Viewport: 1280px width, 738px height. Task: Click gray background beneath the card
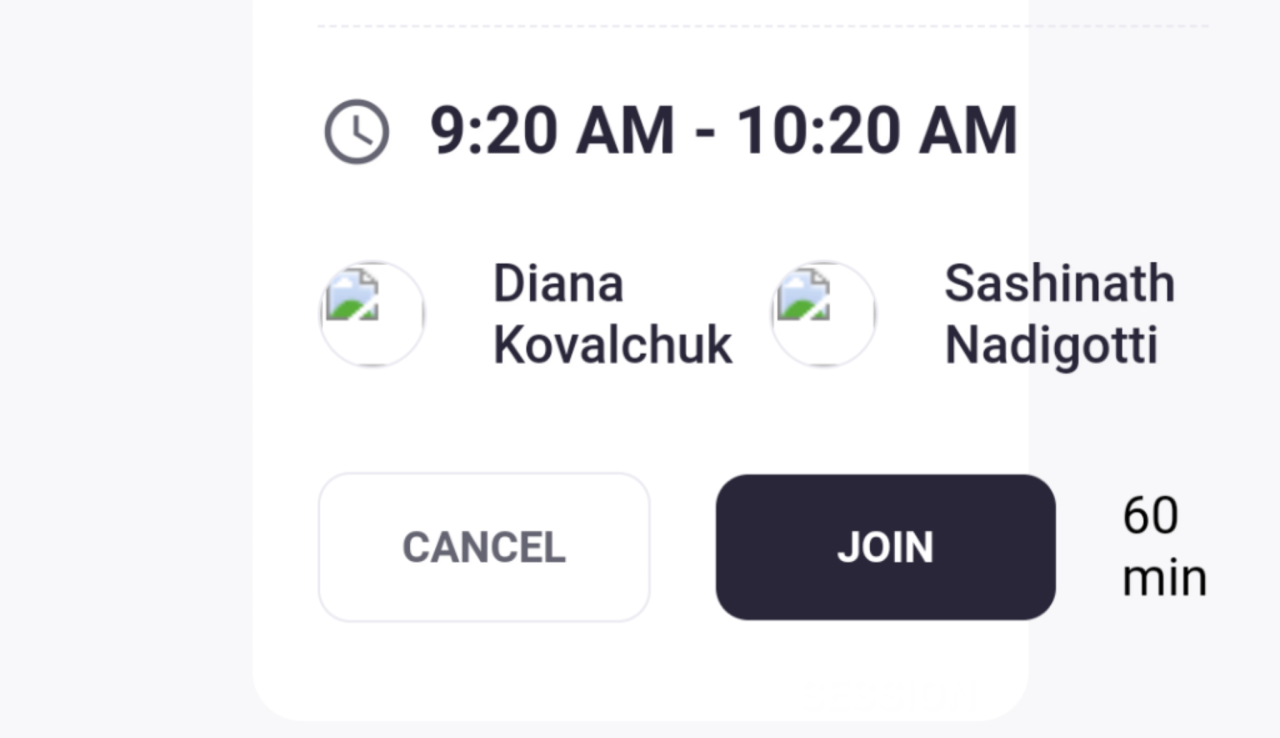coord(640,730)
